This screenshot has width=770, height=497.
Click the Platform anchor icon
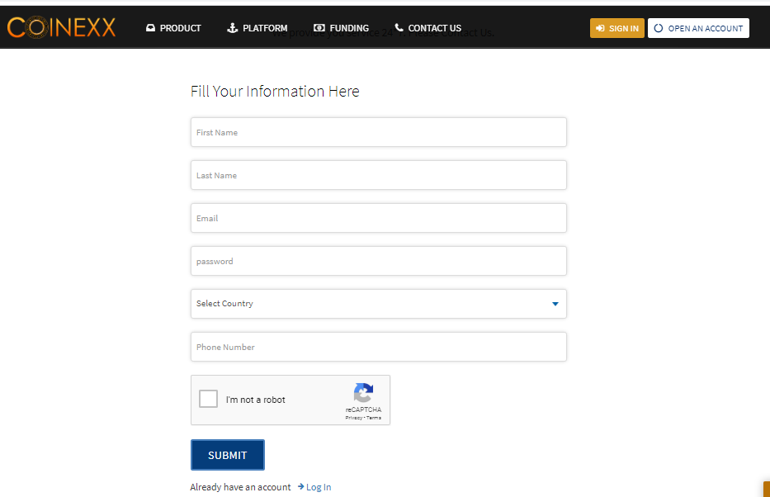tap(232, 28)
